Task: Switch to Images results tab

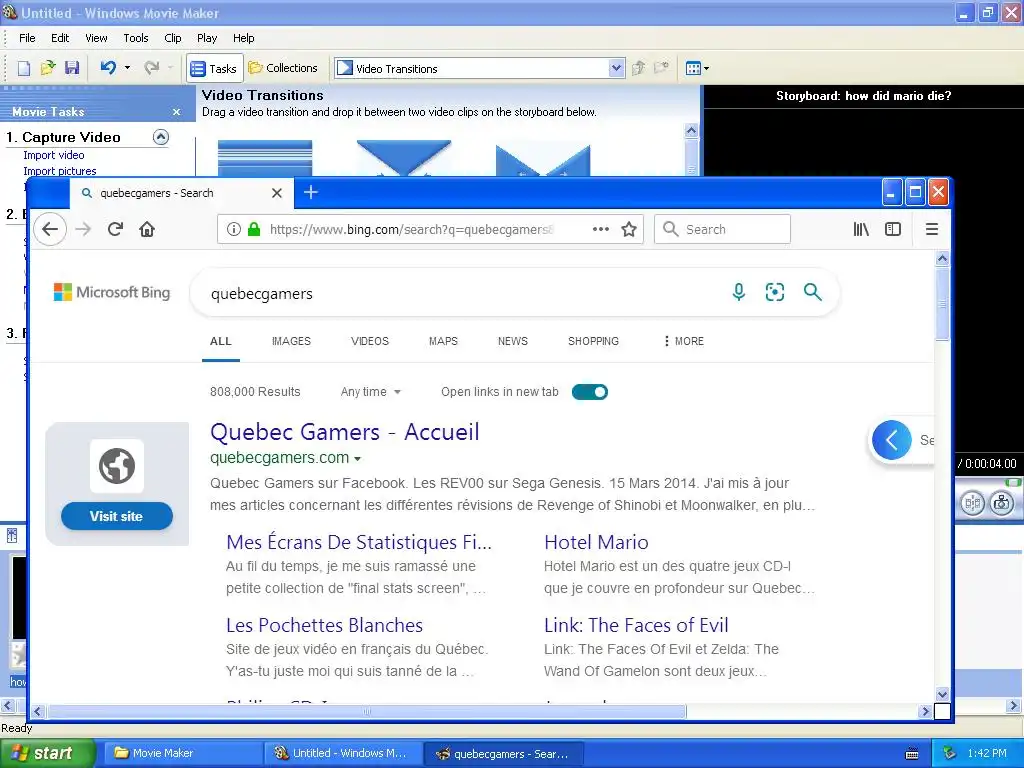Action: tap(291, 341)
